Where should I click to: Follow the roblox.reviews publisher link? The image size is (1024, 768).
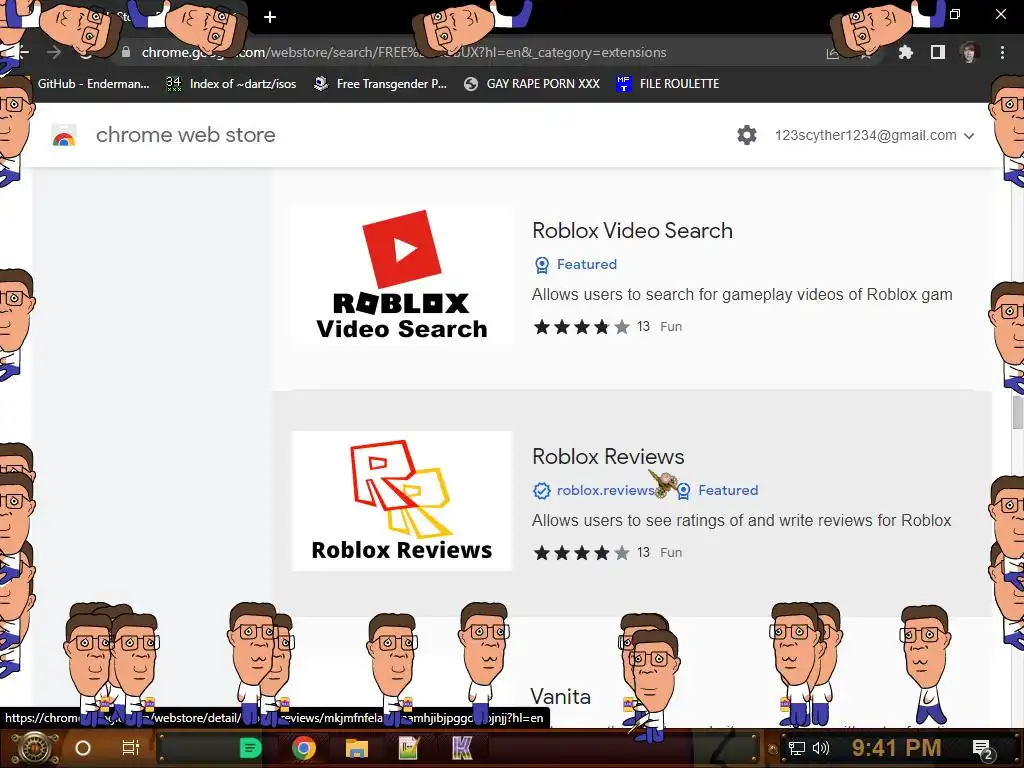click(605, 490)
